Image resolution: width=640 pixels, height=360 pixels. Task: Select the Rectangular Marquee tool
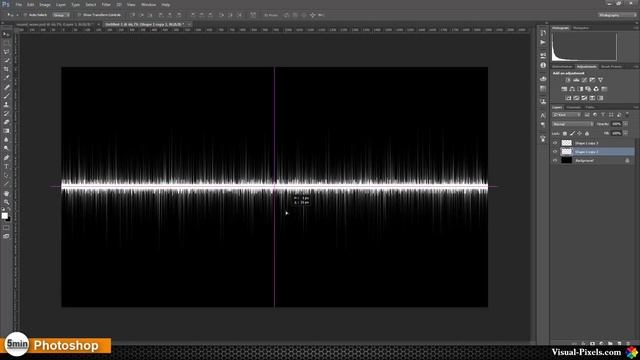point(6,43)
